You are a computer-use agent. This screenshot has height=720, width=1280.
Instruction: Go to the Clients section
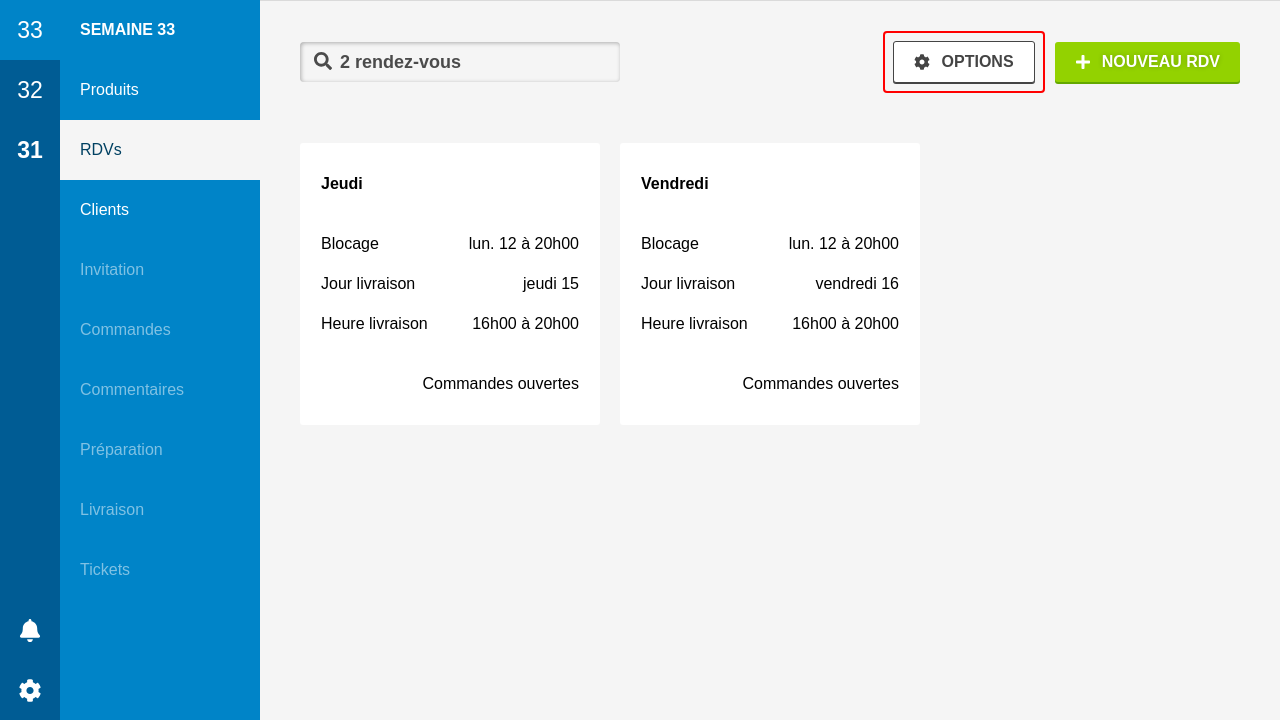[160, 210]
